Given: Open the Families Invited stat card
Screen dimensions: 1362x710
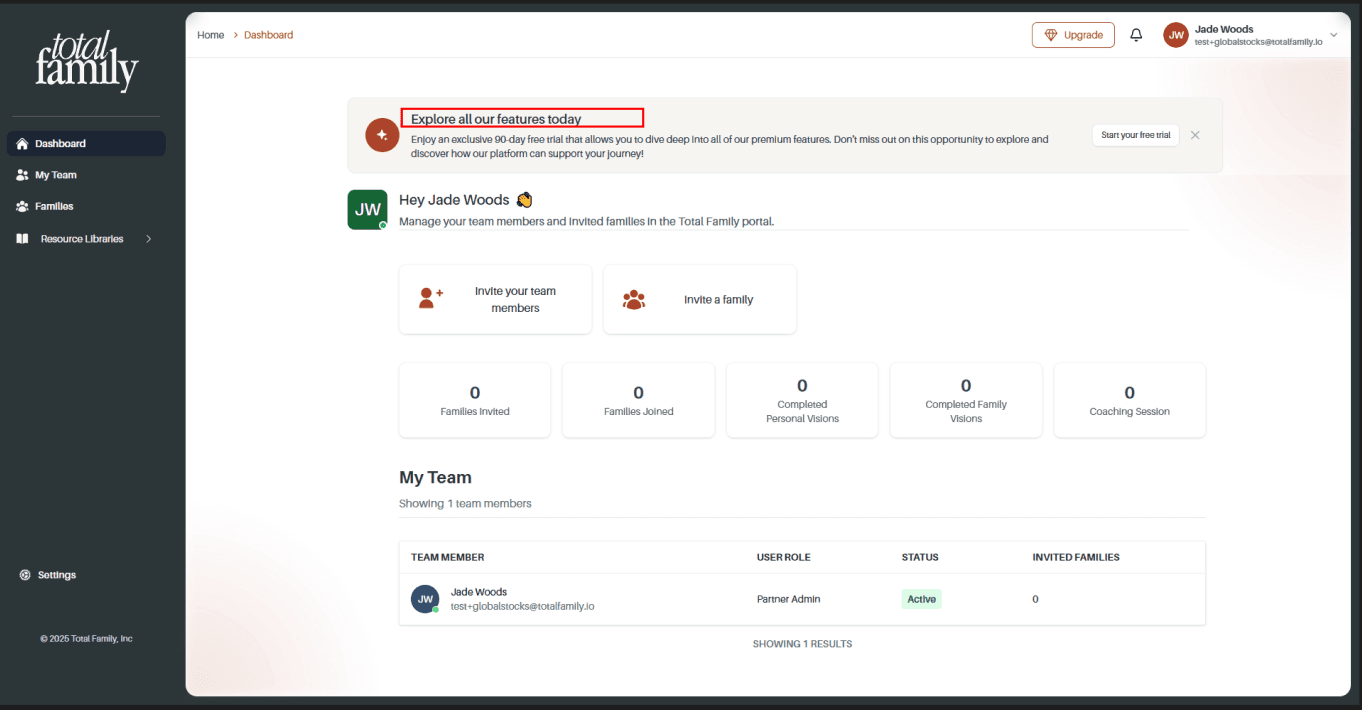Looking at the screenshot, I should point(475,400).
